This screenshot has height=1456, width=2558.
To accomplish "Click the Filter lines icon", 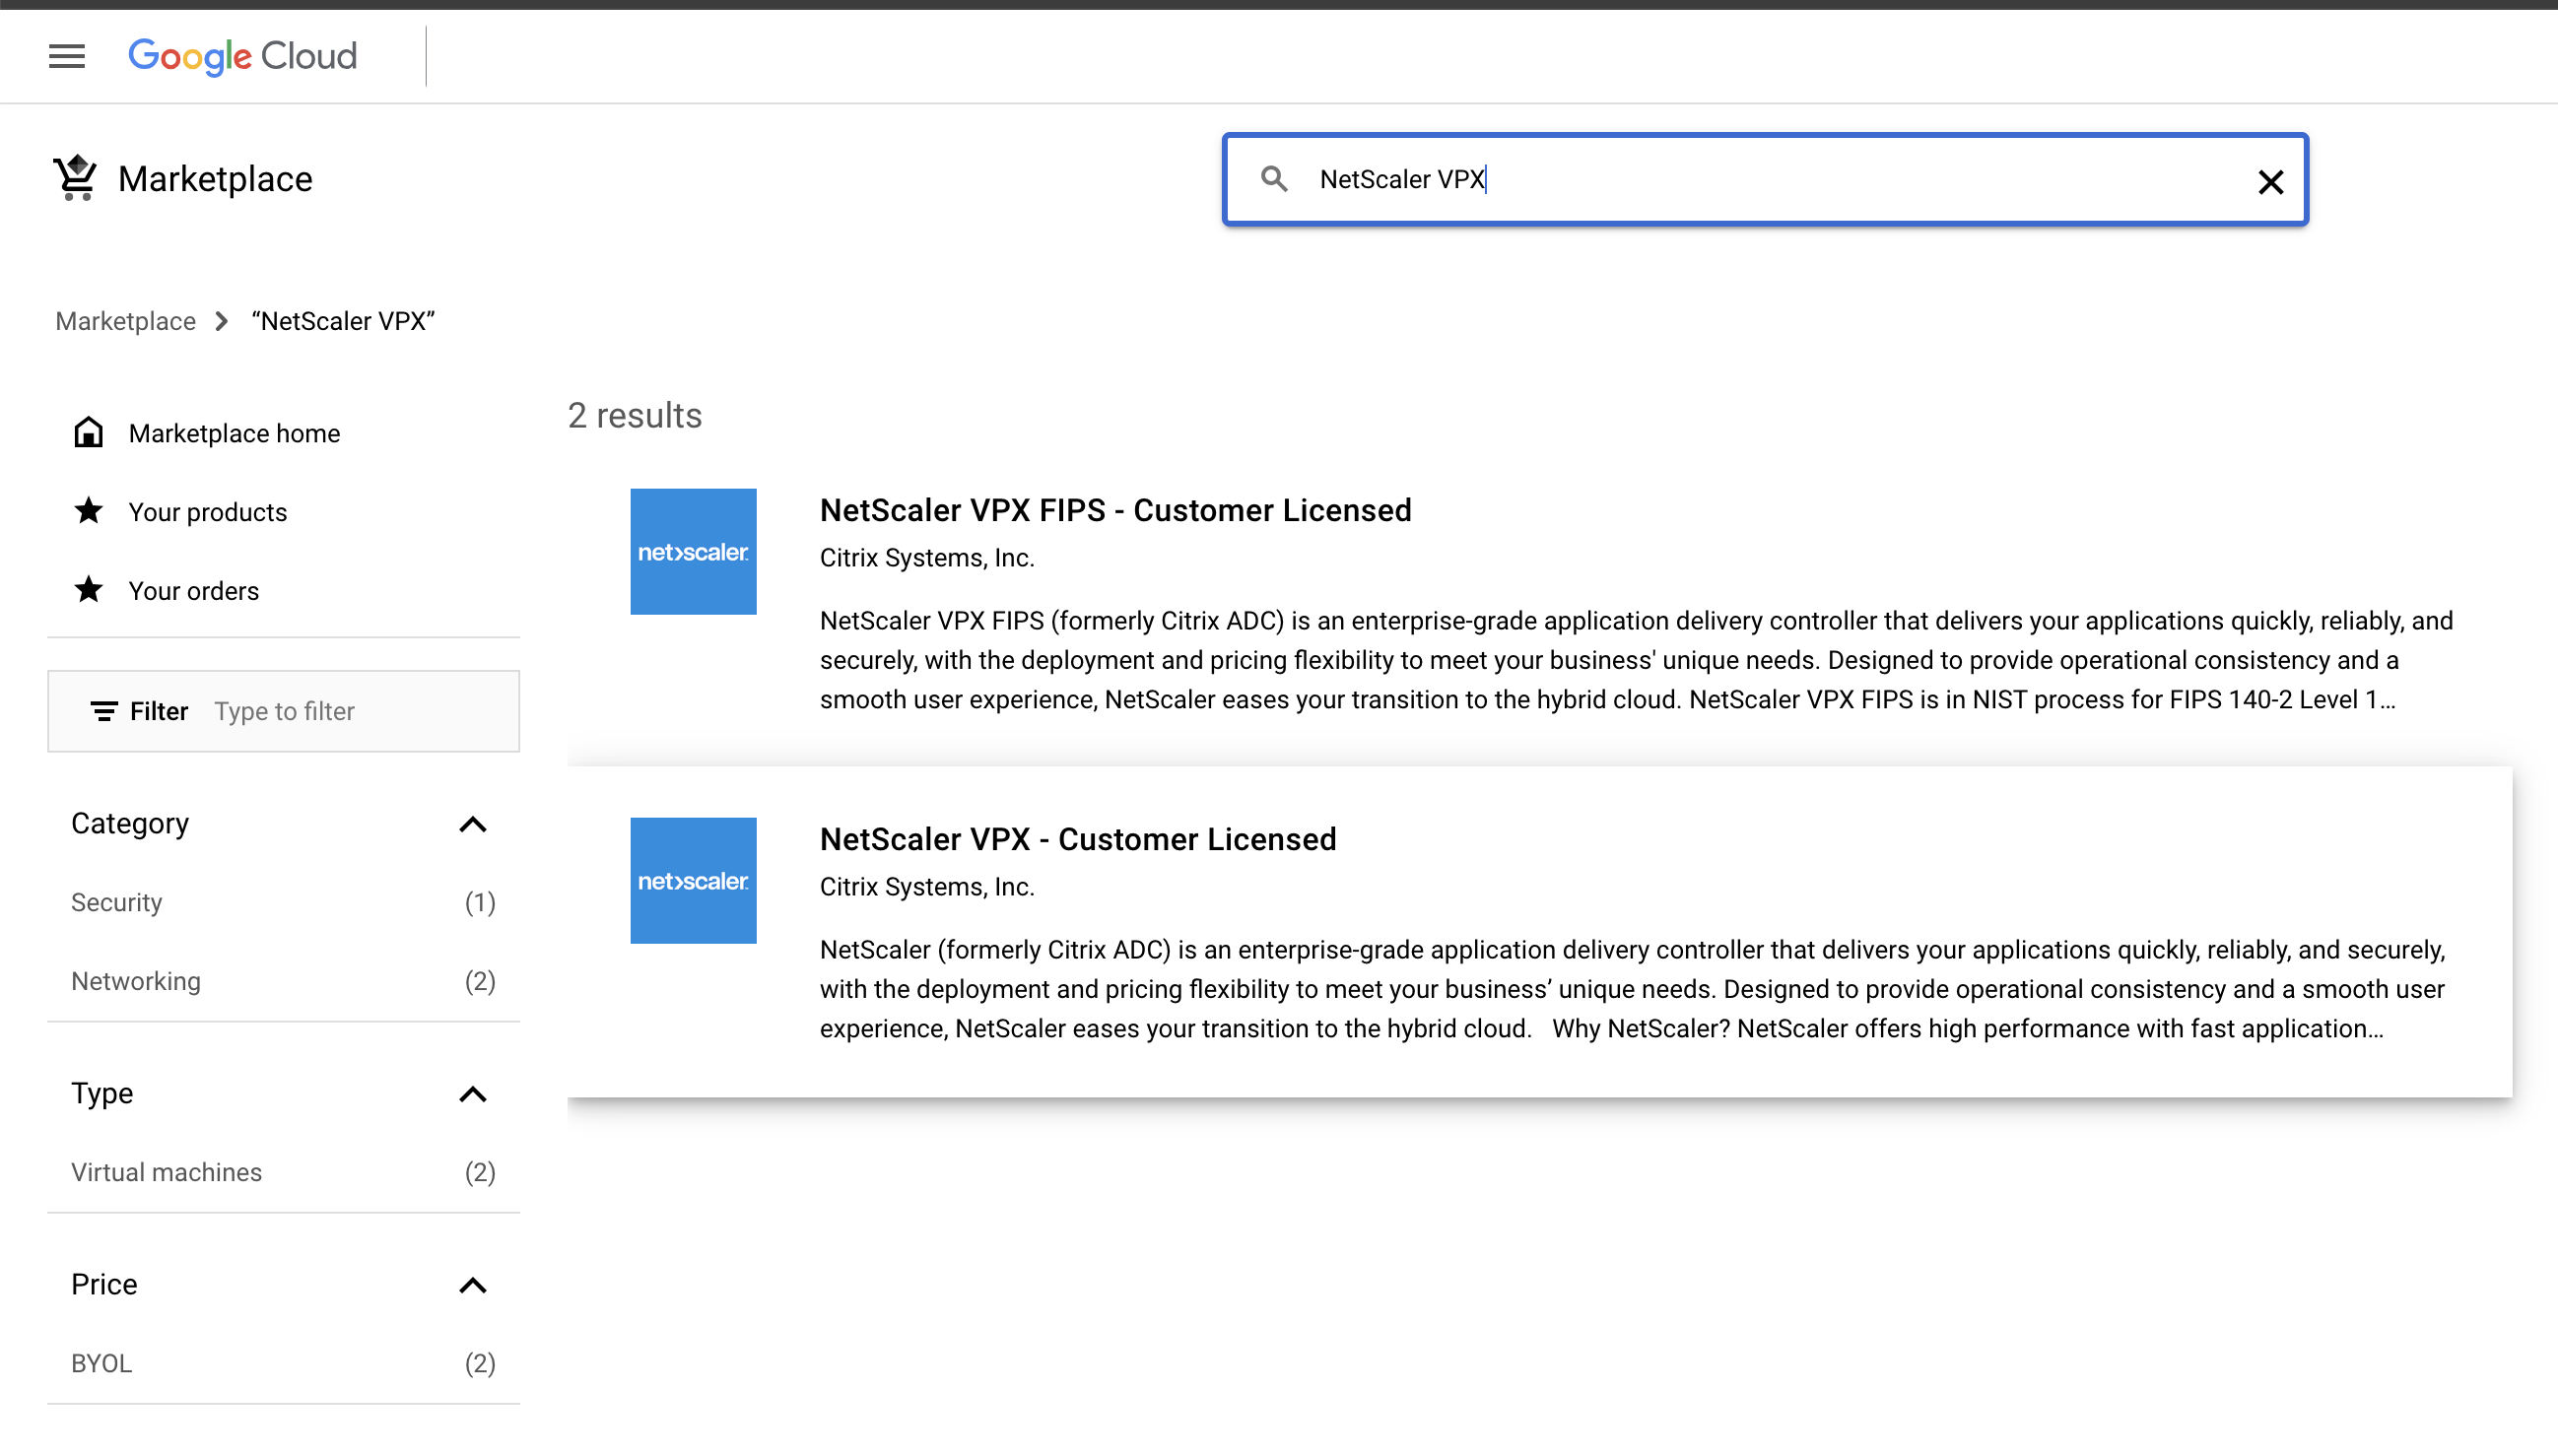I will tap(104, 711).
